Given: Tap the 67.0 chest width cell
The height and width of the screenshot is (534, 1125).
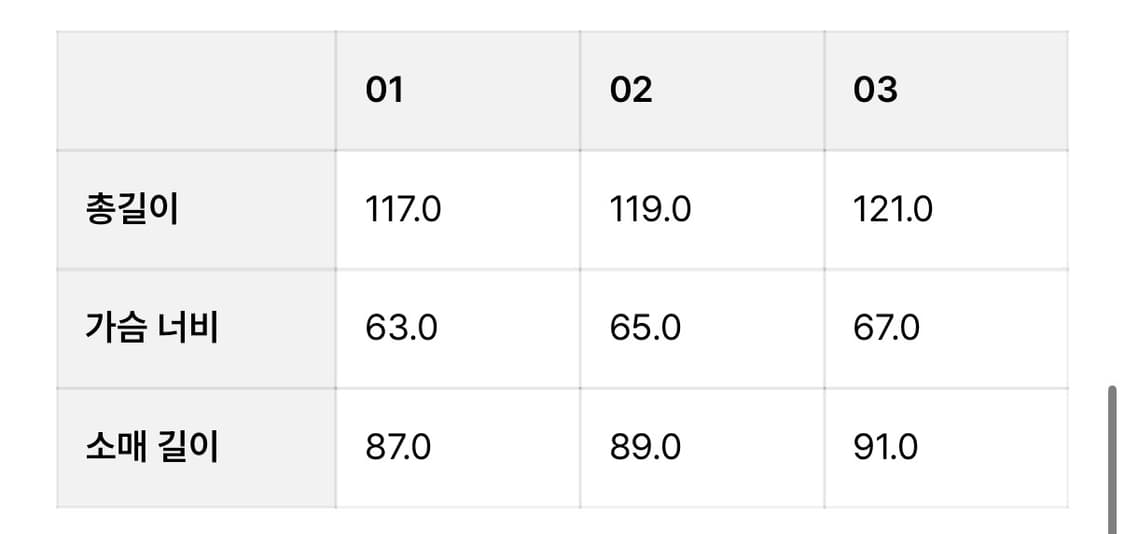Looking at the screenshot, I should click(x=887, y=328).
